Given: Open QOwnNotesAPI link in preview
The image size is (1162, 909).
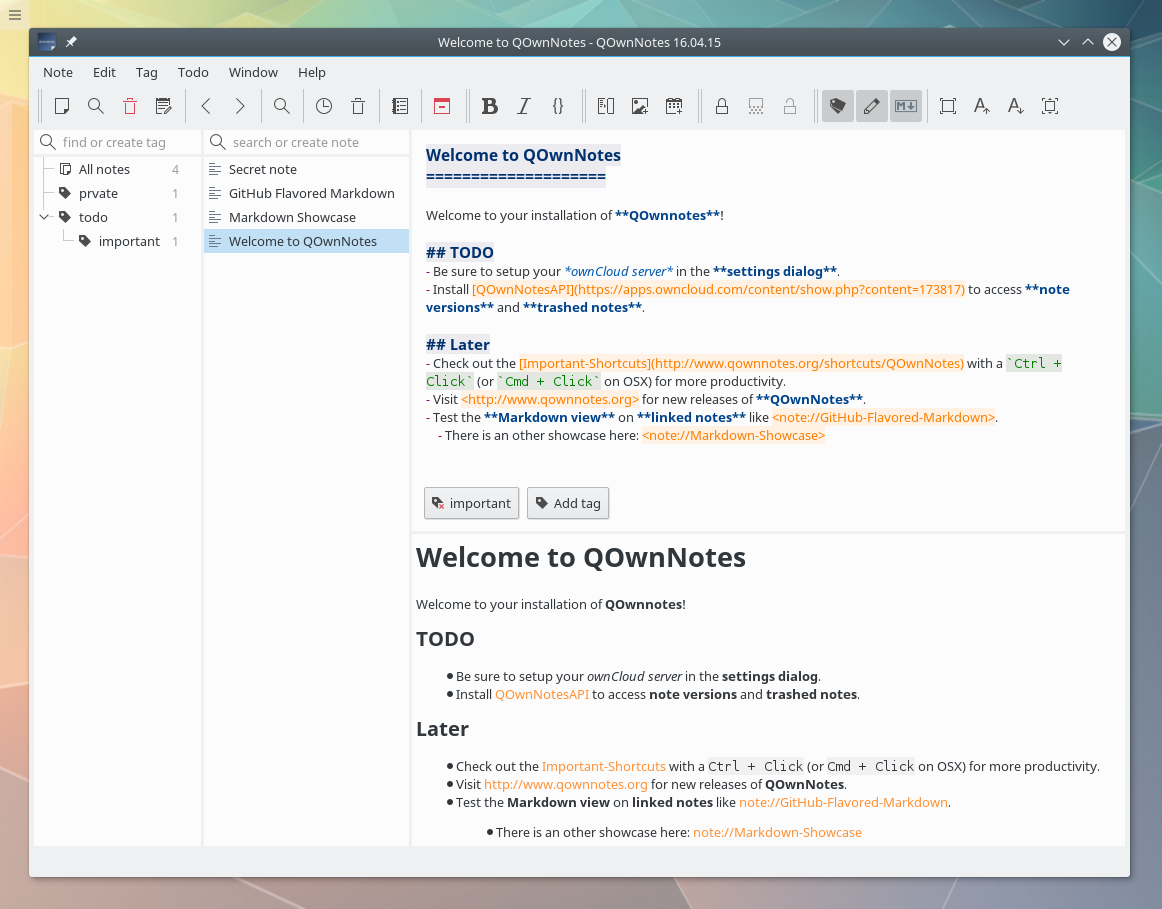Looking at the screenshot, I should click(542, 694).
